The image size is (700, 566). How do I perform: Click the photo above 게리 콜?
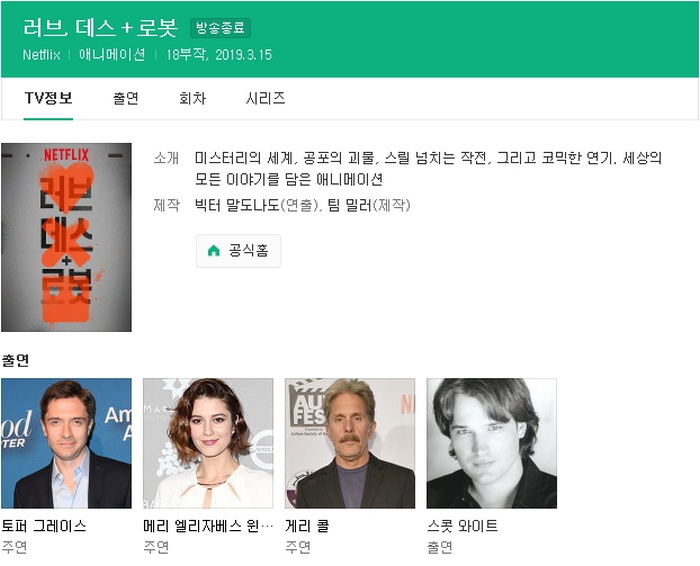pos(350,443)
